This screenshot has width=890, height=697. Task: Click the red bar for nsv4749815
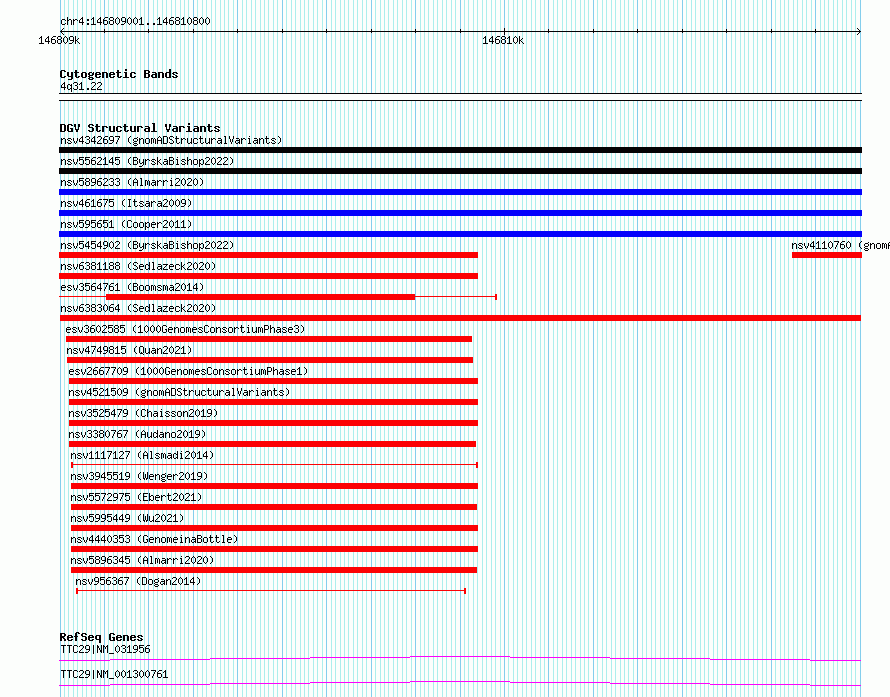pyautogui.click(x=270, y=360)
